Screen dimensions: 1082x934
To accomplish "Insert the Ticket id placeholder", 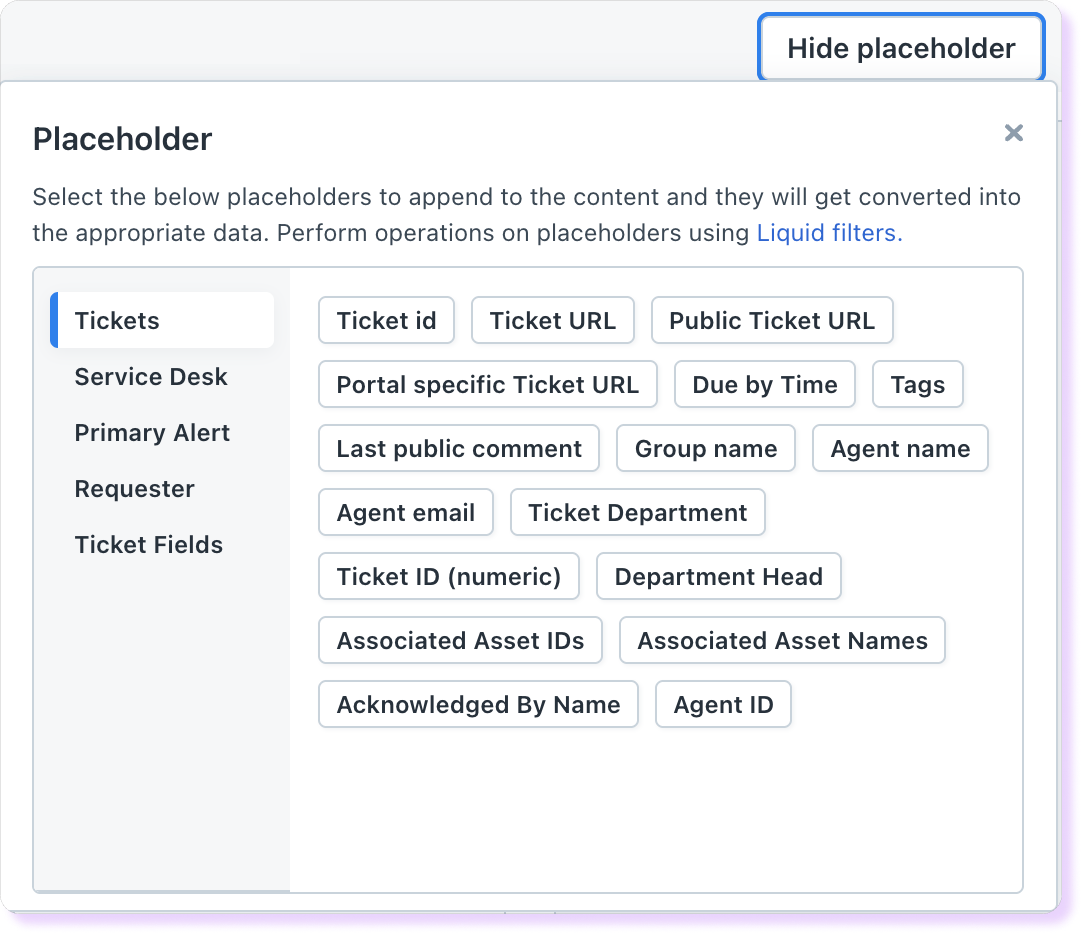I will tap(386, 321).
